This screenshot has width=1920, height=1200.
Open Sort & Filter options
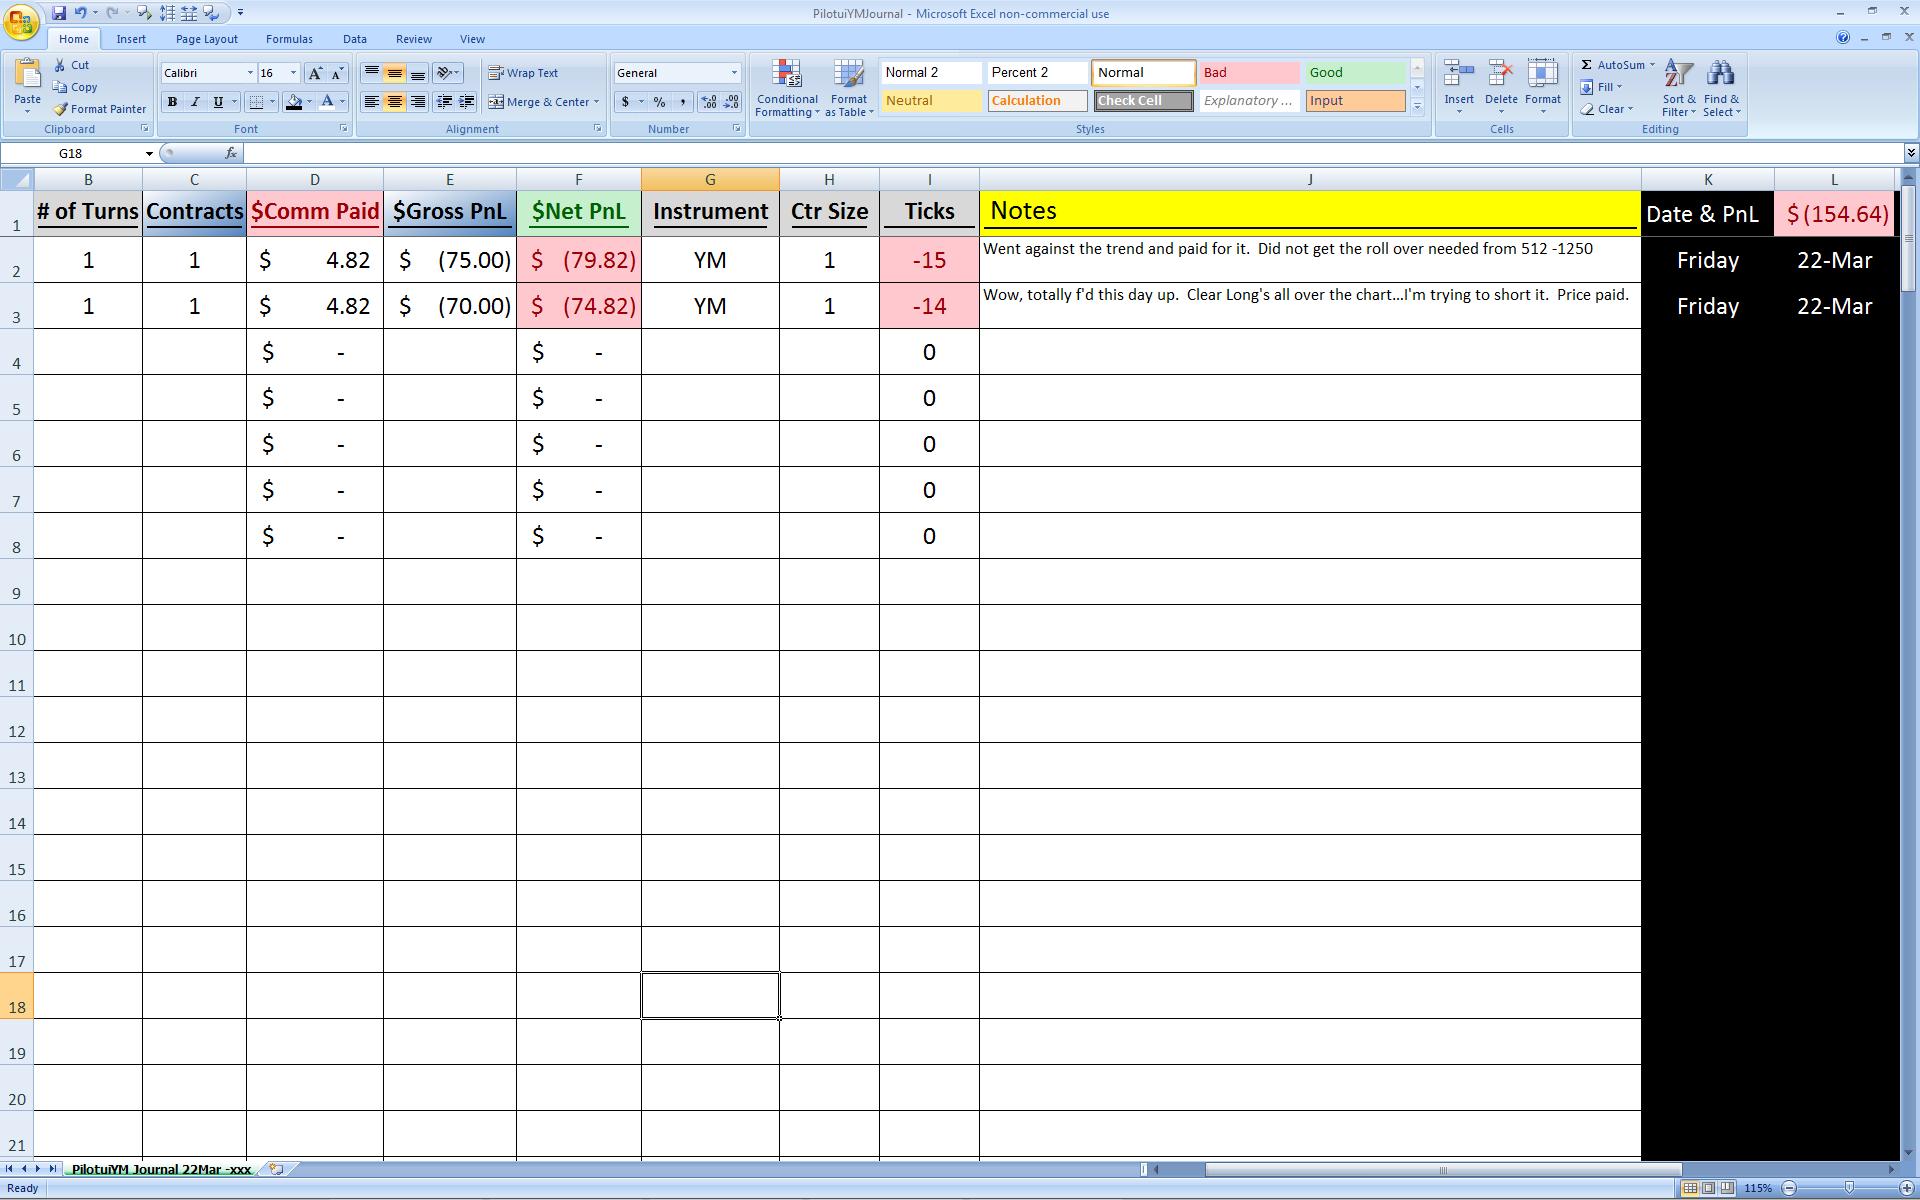[1679, 88]
